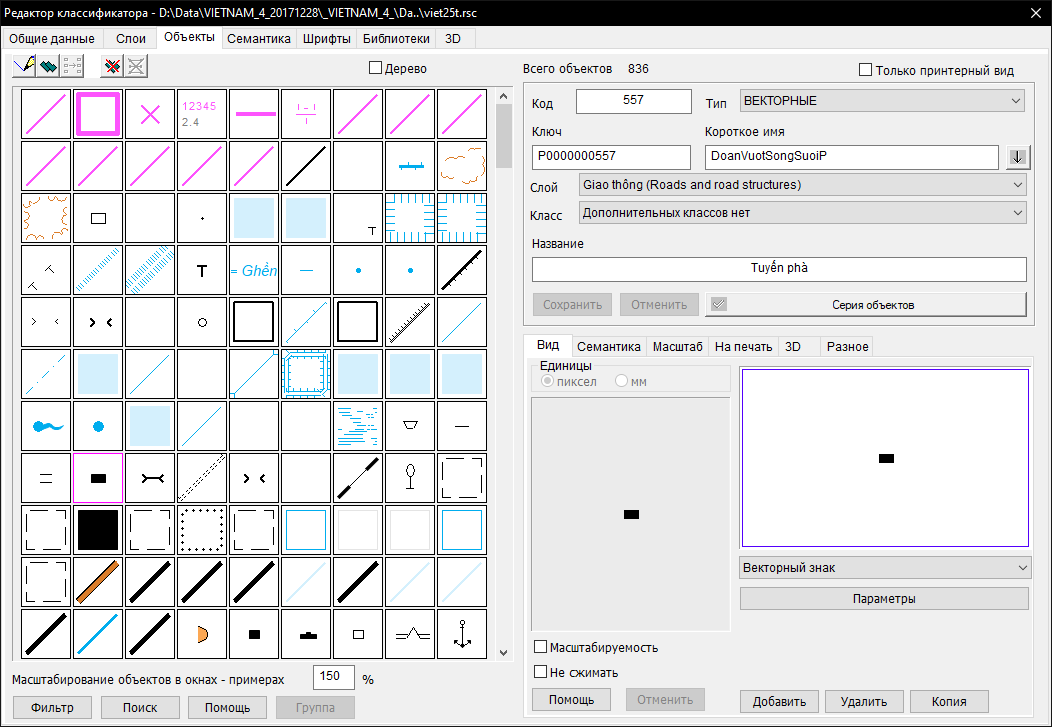Screen dimensions: 1052x727
Task: Open the Тип dropdown showing ВЕКТОРНЫЕ
Action: pyautogui.click(x=882, y=101)
